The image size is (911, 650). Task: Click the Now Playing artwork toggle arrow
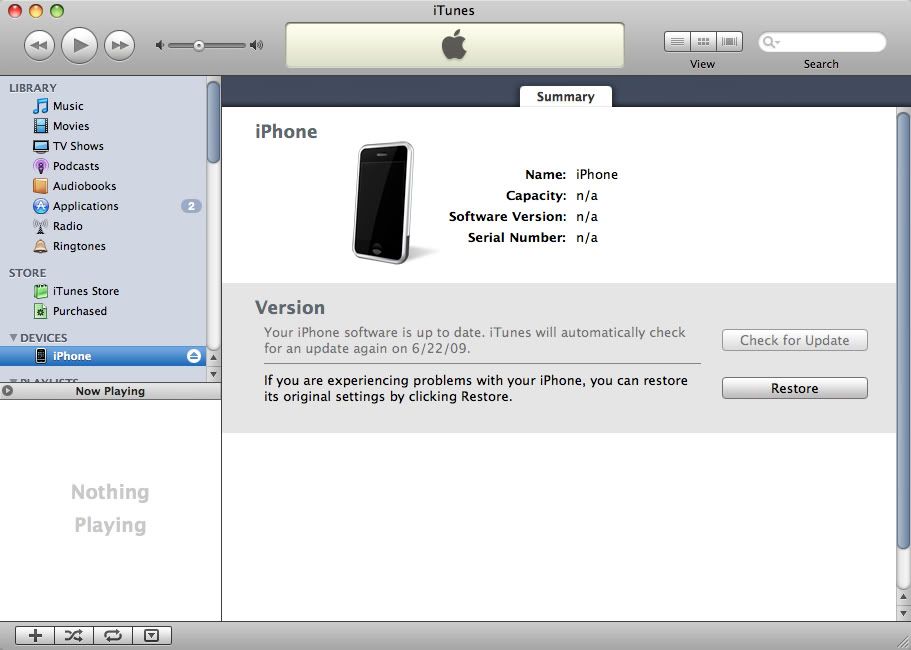coord(7,391)
